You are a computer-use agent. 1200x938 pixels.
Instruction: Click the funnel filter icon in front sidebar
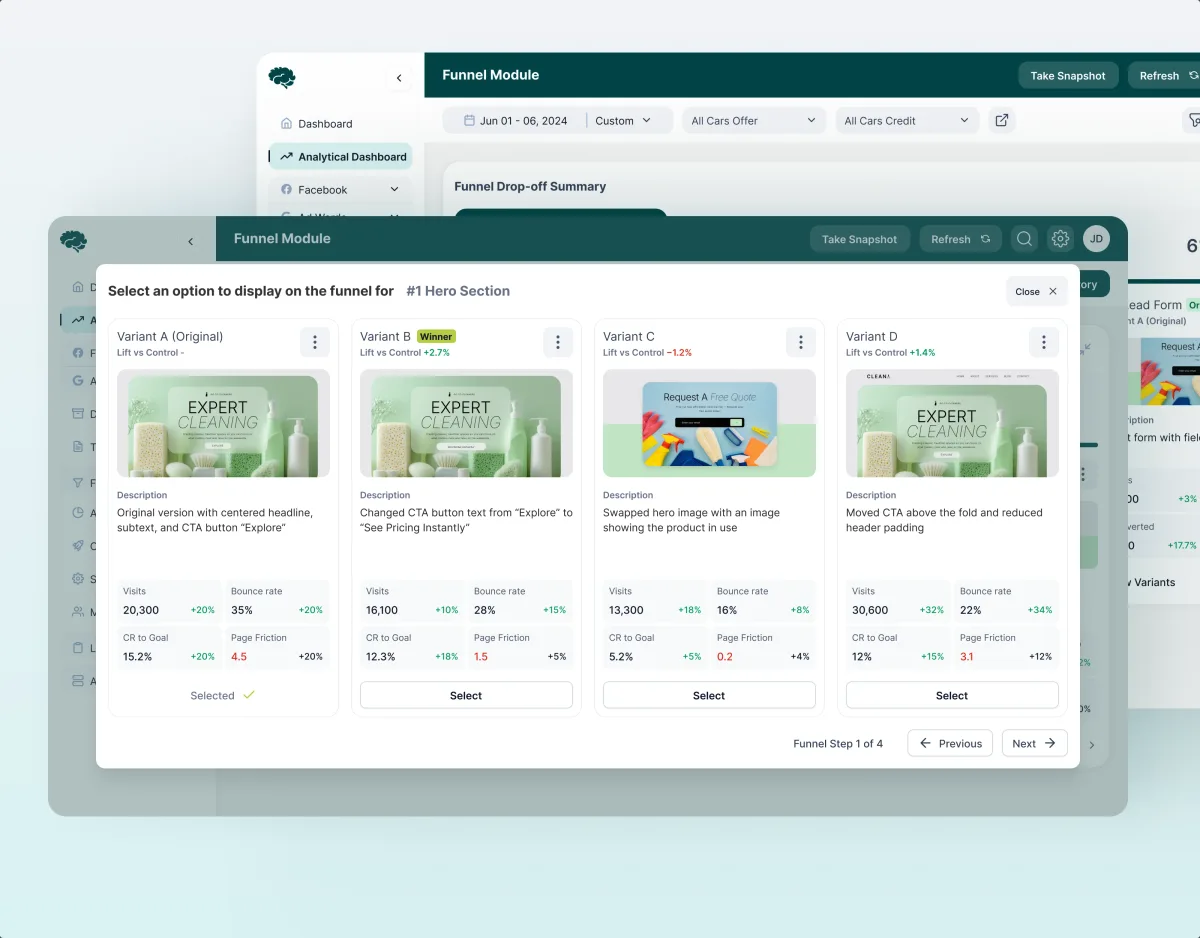[78, 483]
